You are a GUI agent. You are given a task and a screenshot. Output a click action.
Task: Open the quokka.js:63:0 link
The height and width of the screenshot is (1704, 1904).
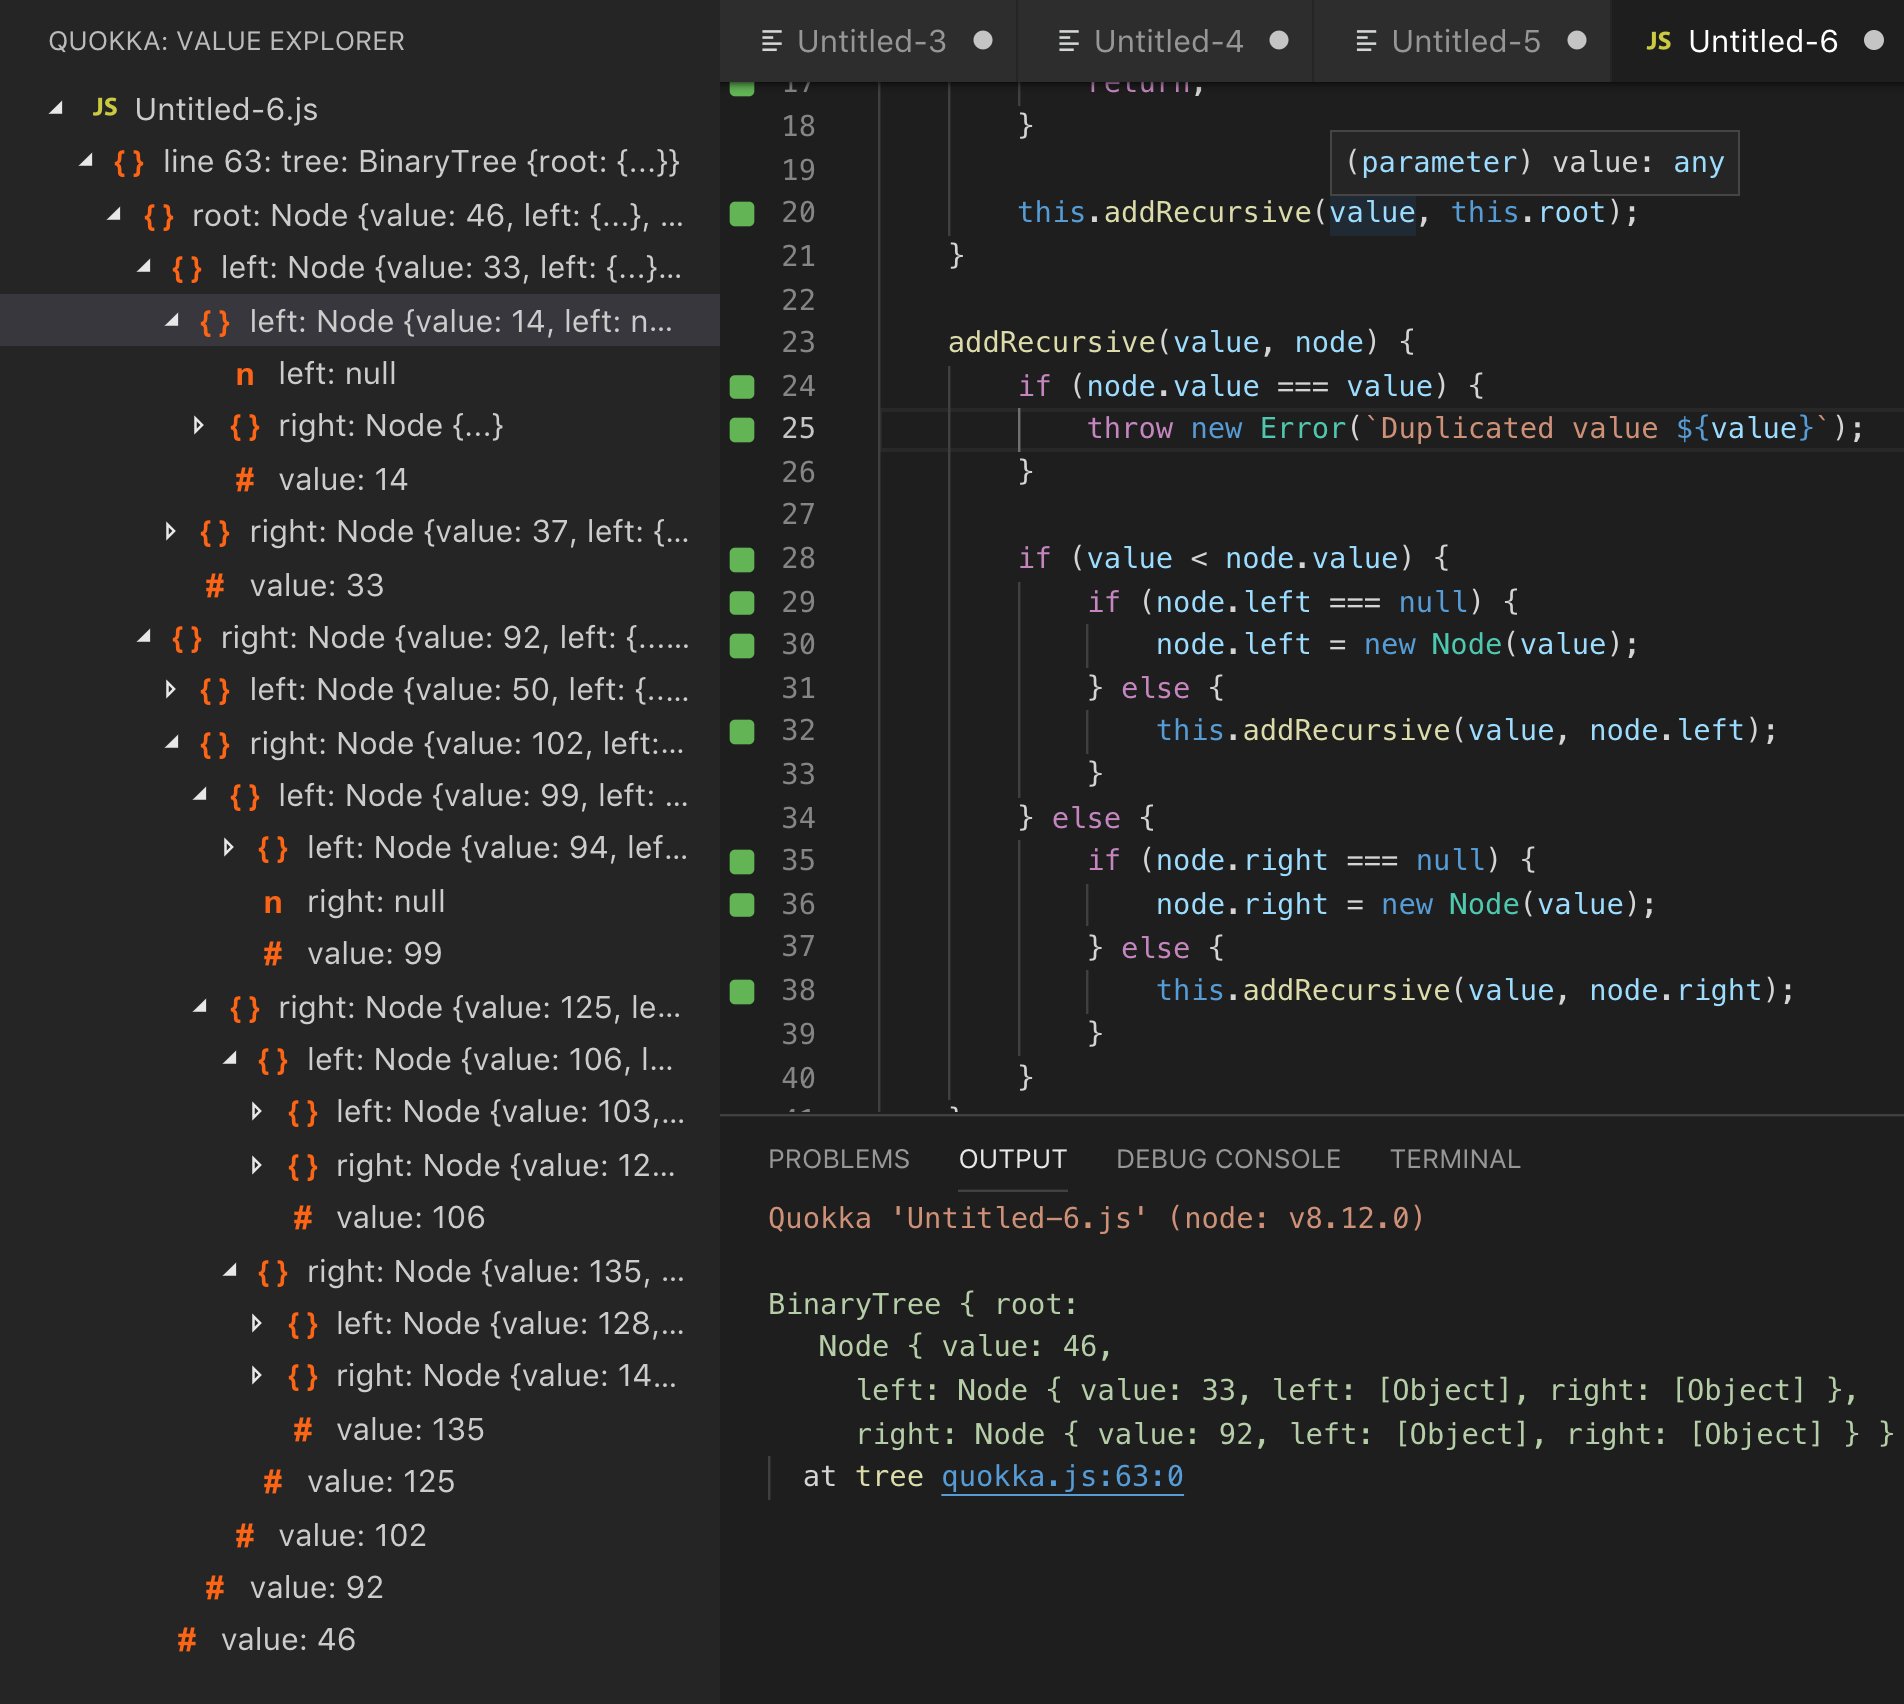click(1062, 1477)
